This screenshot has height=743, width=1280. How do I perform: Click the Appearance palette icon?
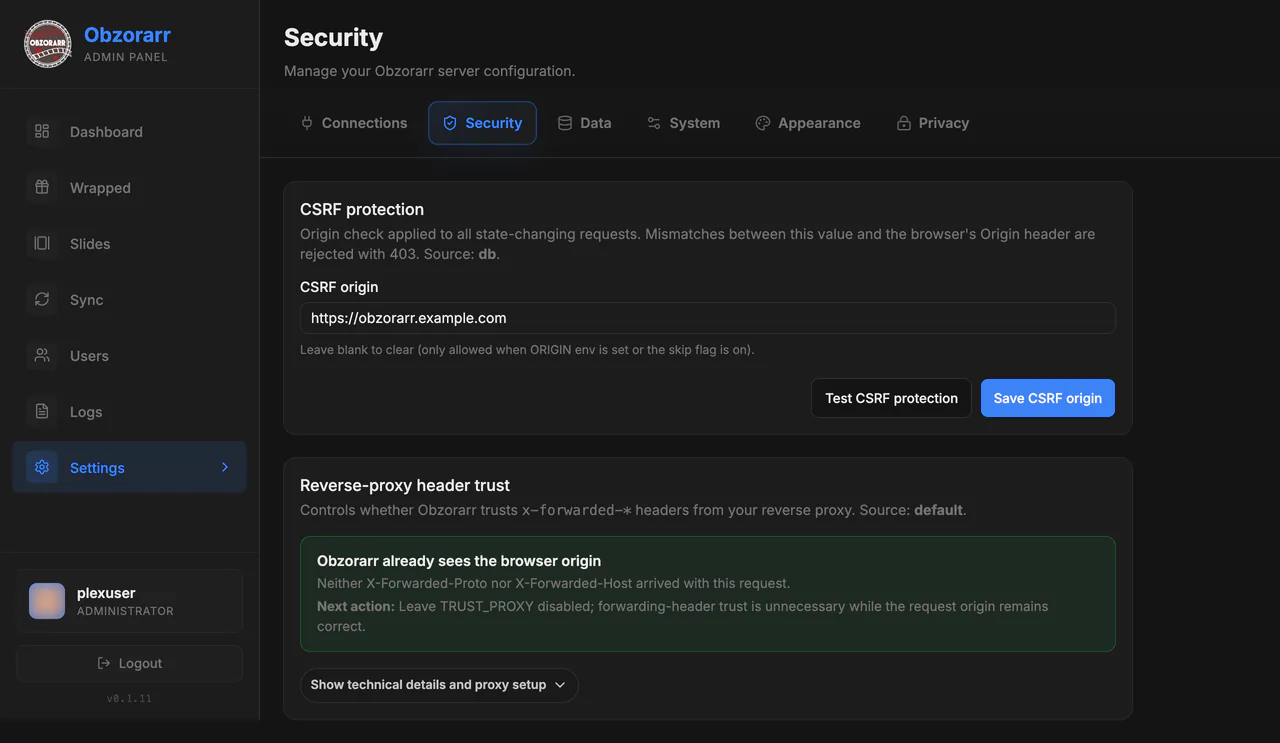tap(763, 123)
